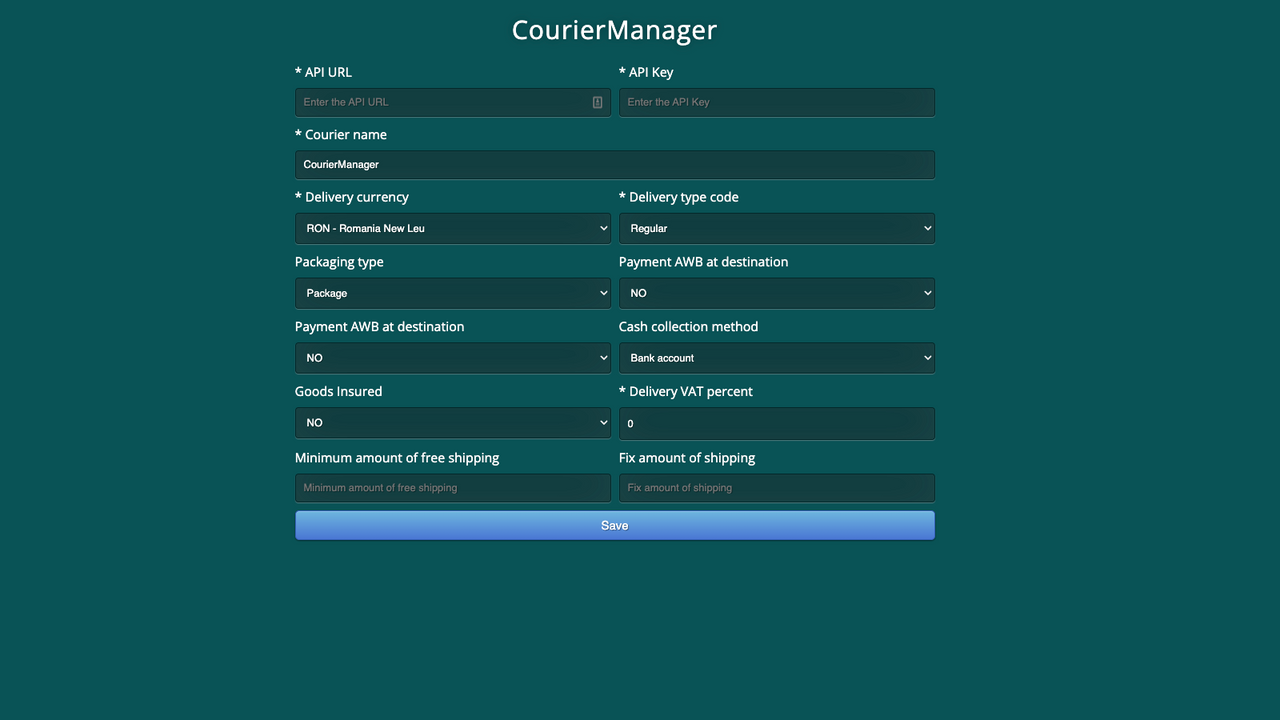Click the Minimum amount of free shipping field

coord(452,487)
